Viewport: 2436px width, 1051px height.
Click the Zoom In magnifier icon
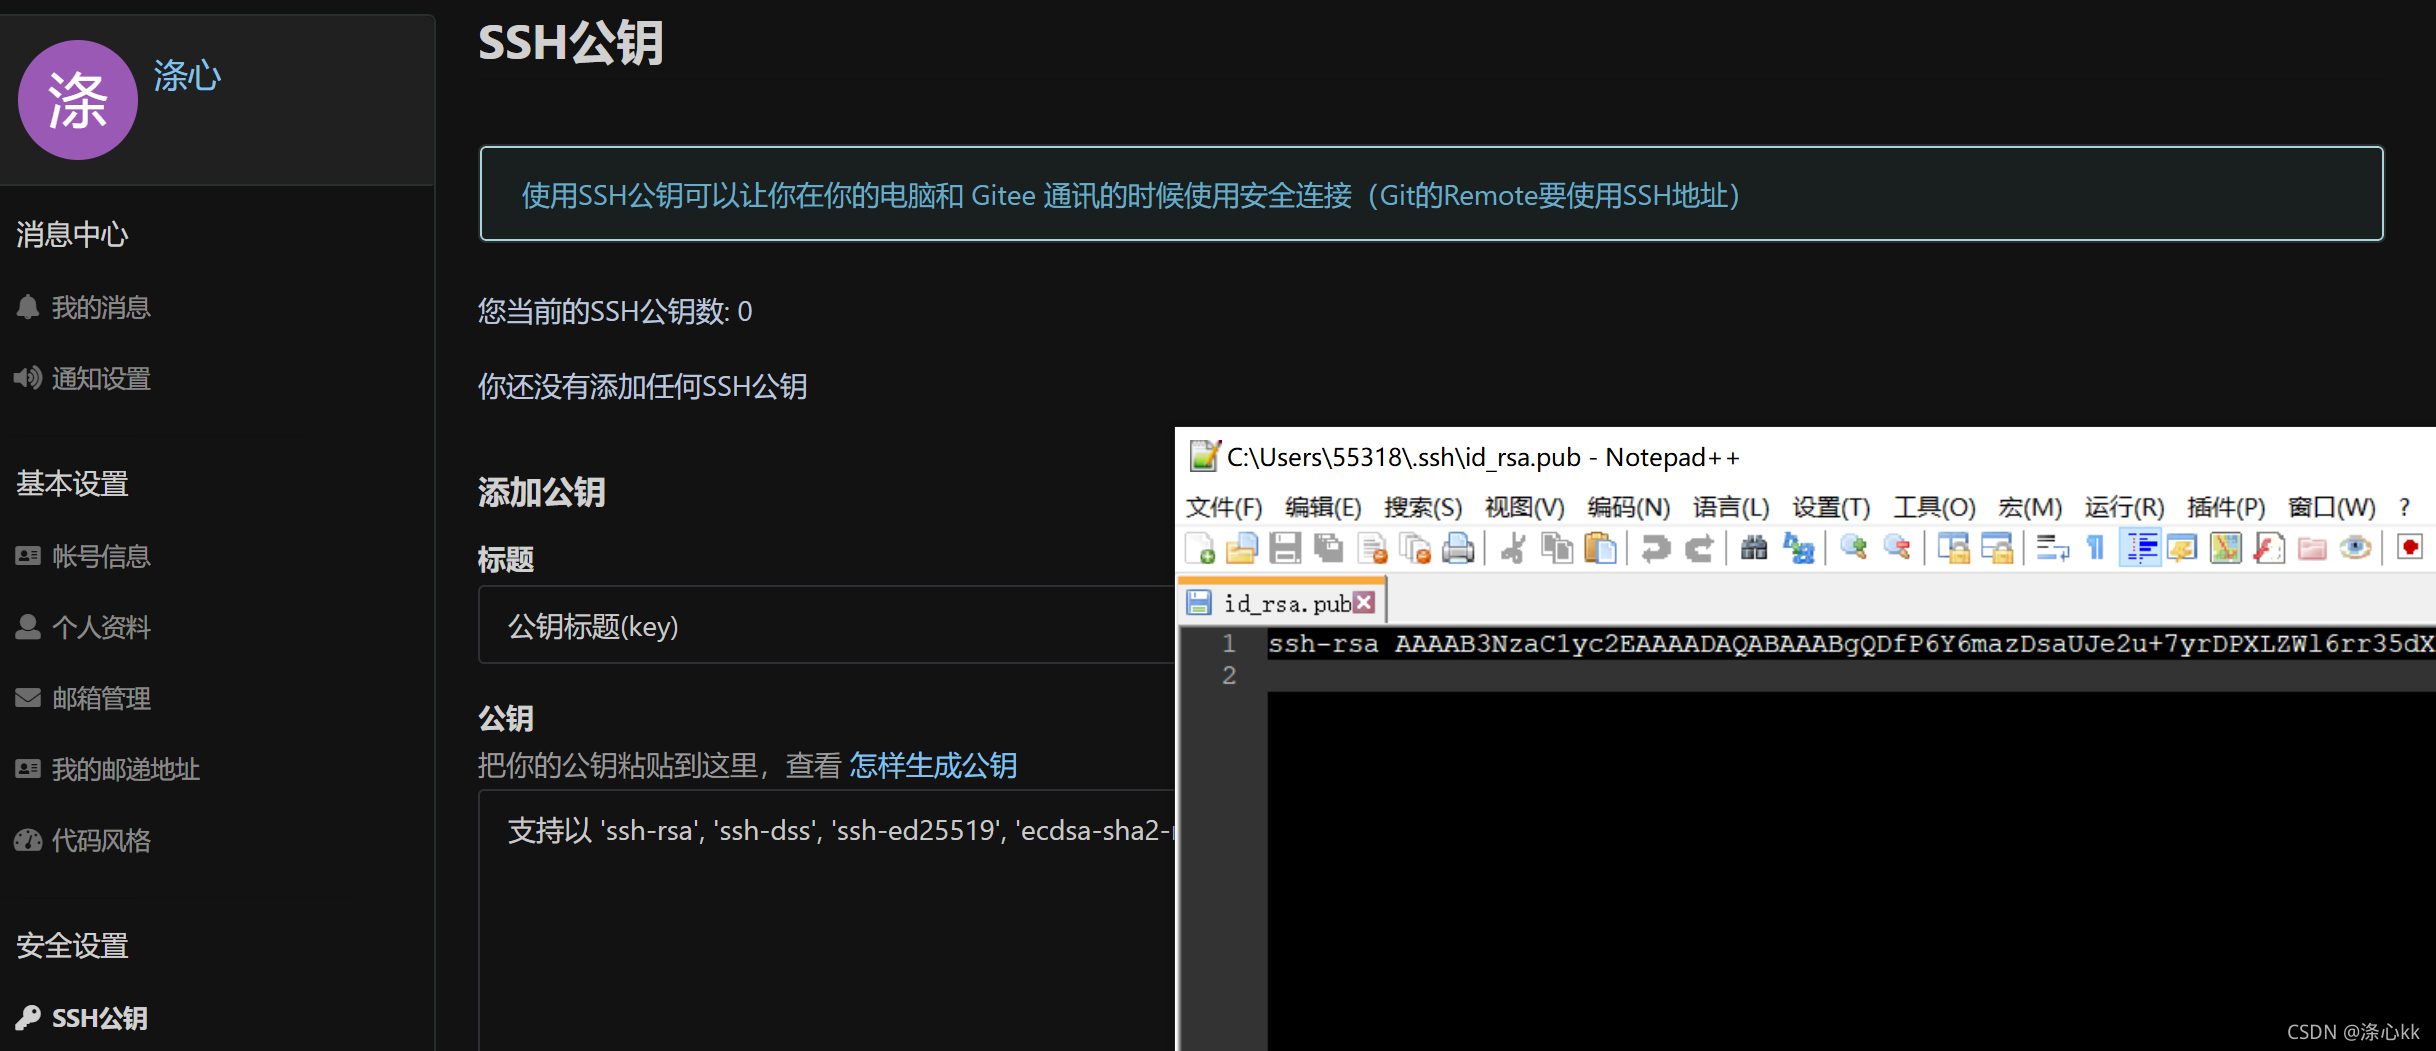[x=1853, y=548]
